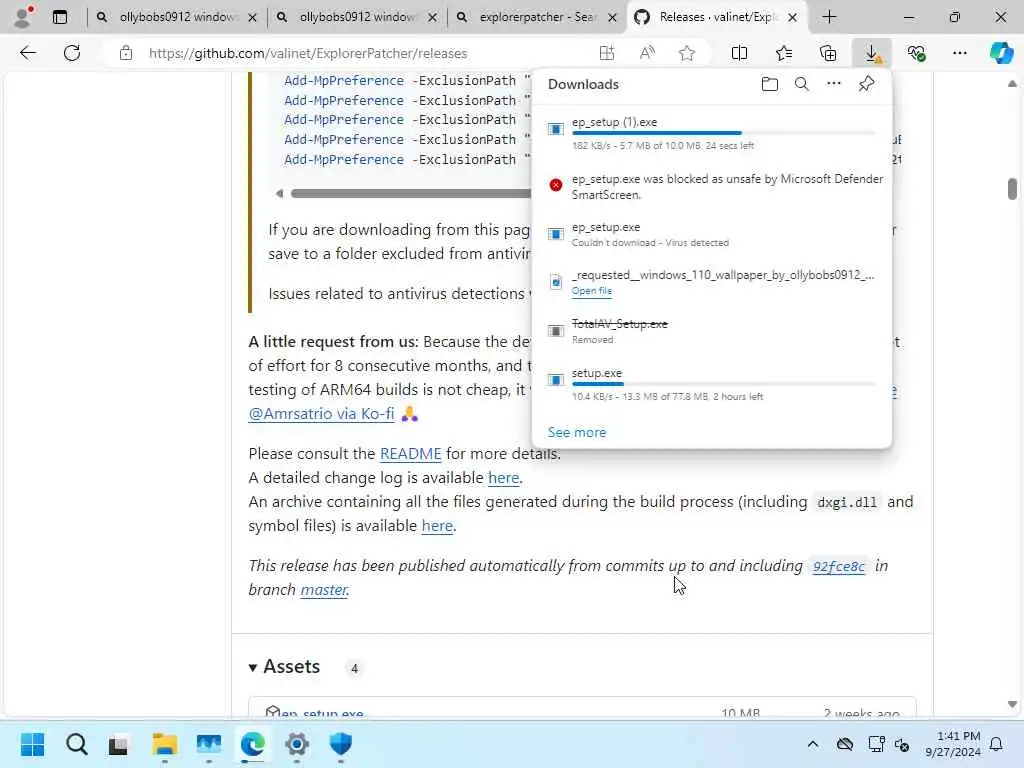Switch to explorerpatcher search tab
Viewport: 1024px width, 768px height.
(x=536, y=17)
